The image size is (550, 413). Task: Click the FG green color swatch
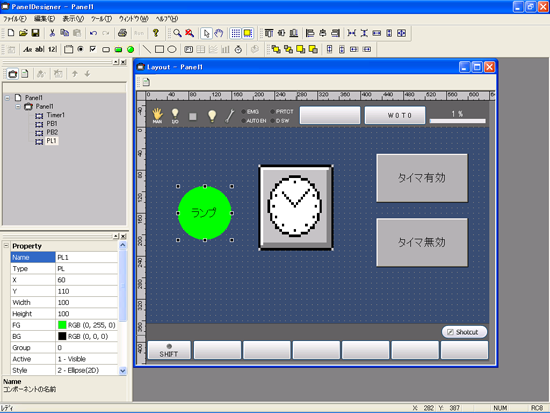(62, 325)
